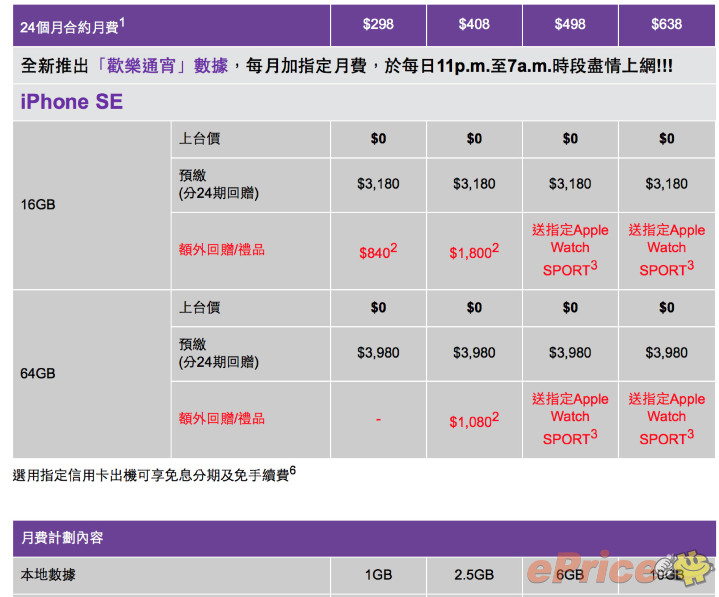Viewport: 719px width, 597px height.
Task: Click the 本地數據 row label
Action: coord(48,575)
